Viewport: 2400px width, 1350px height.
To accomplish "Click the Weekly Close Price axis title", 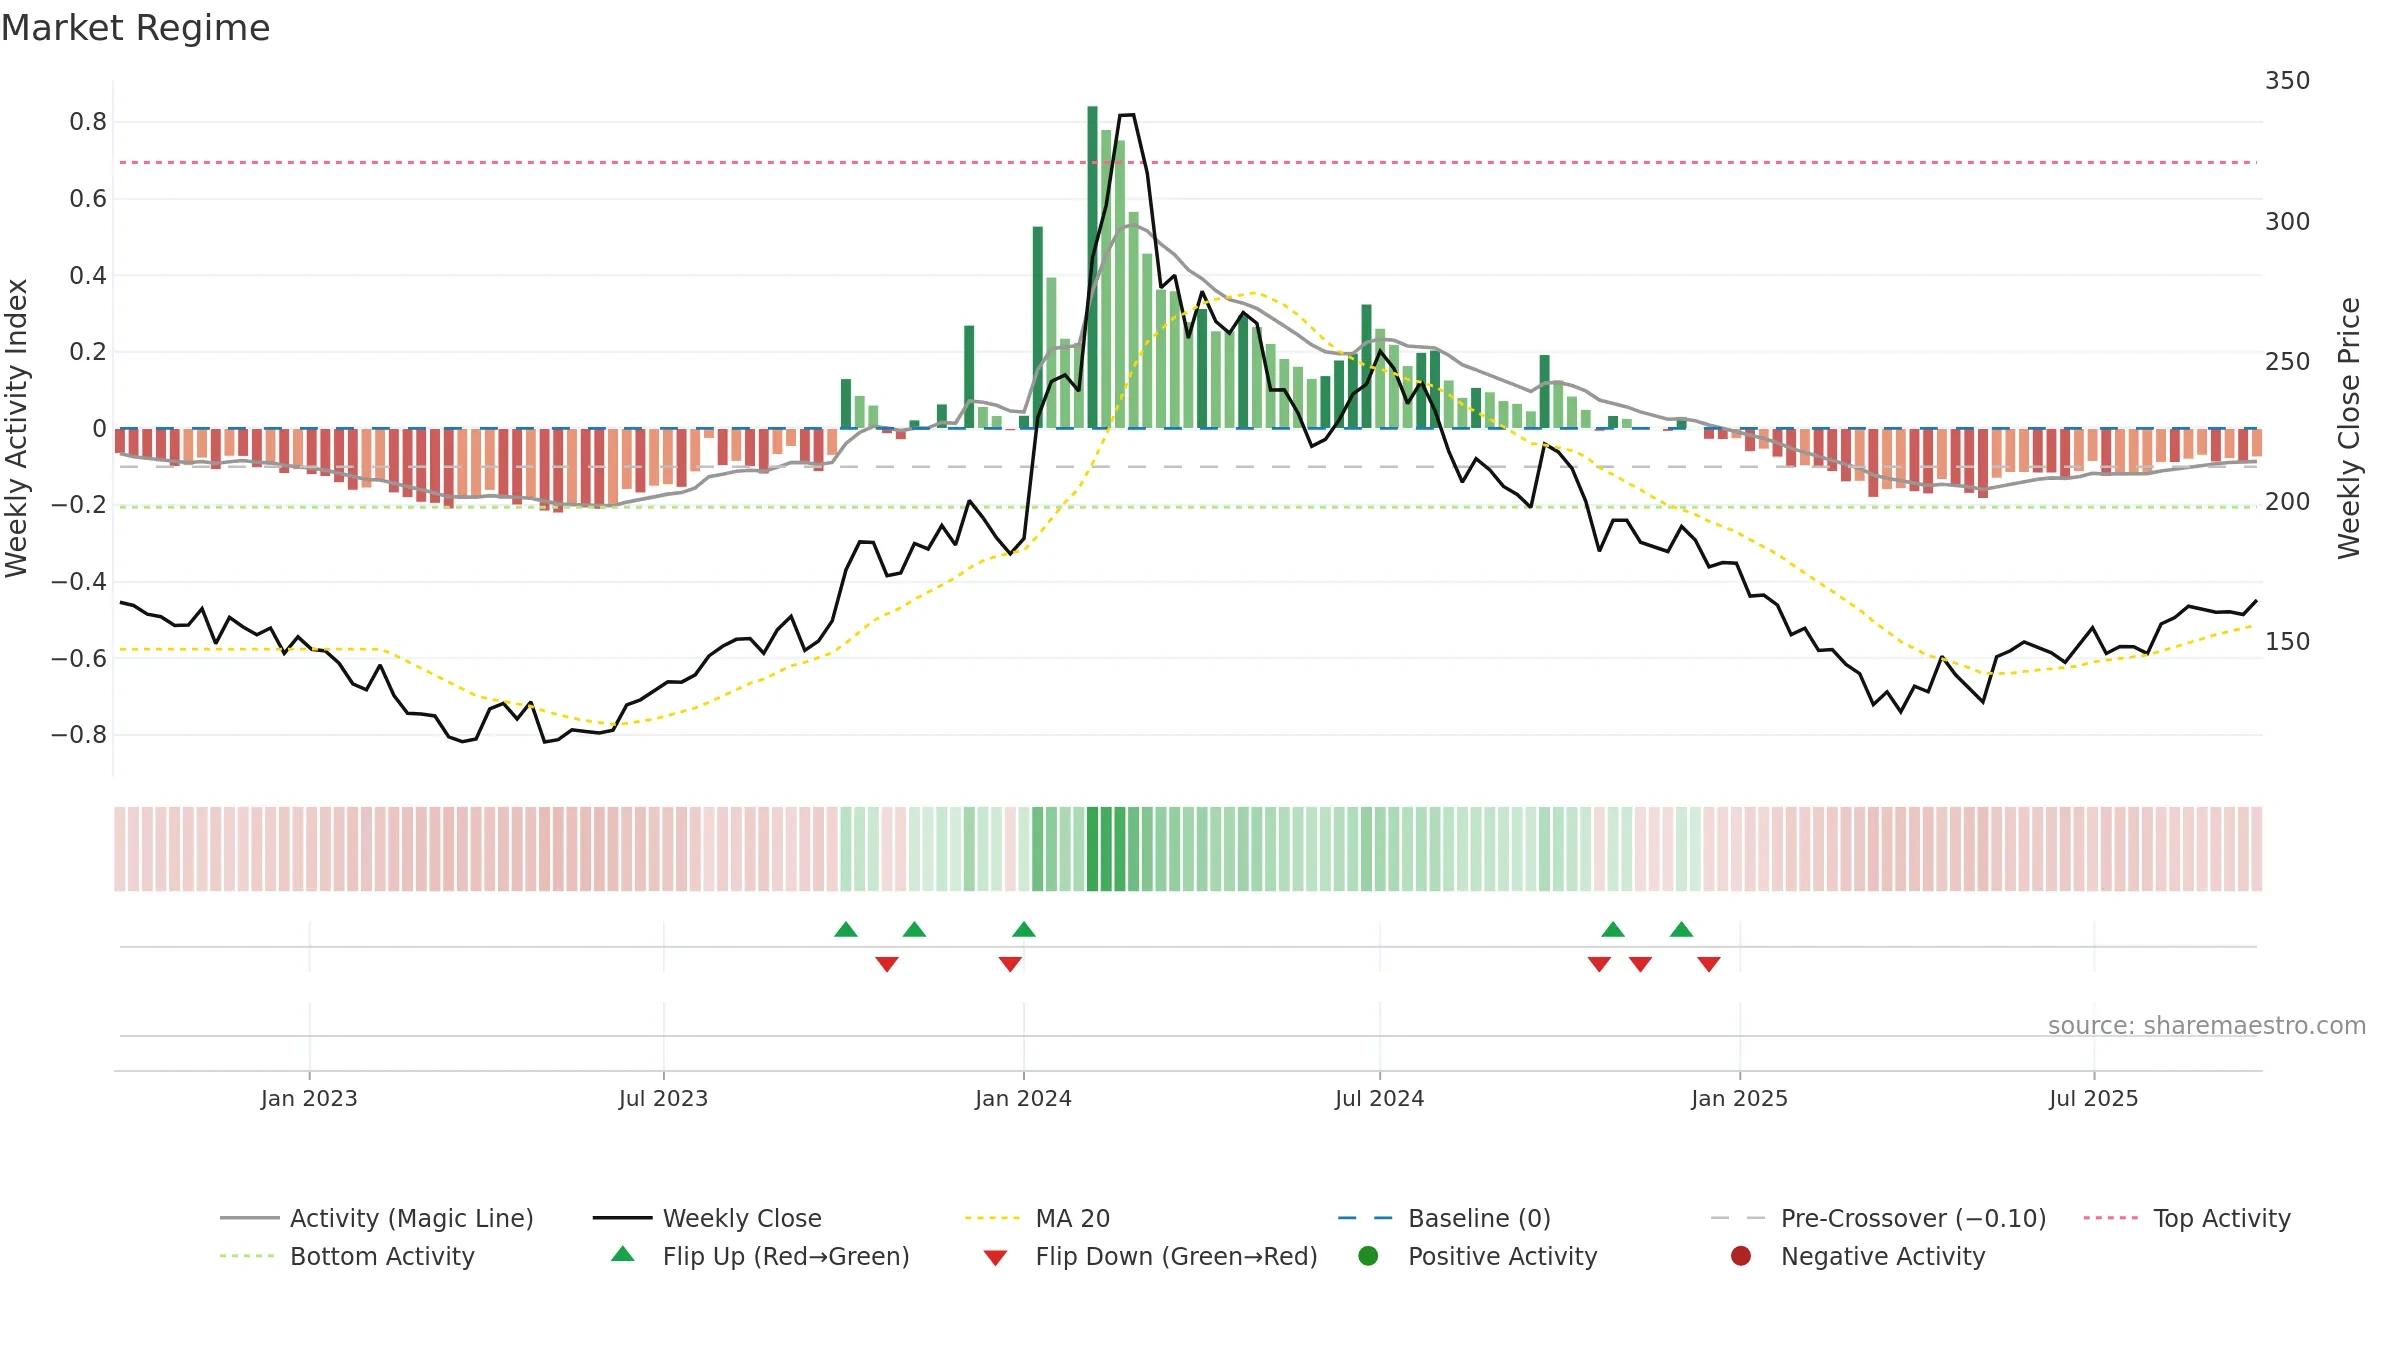I will point(2349,428).
